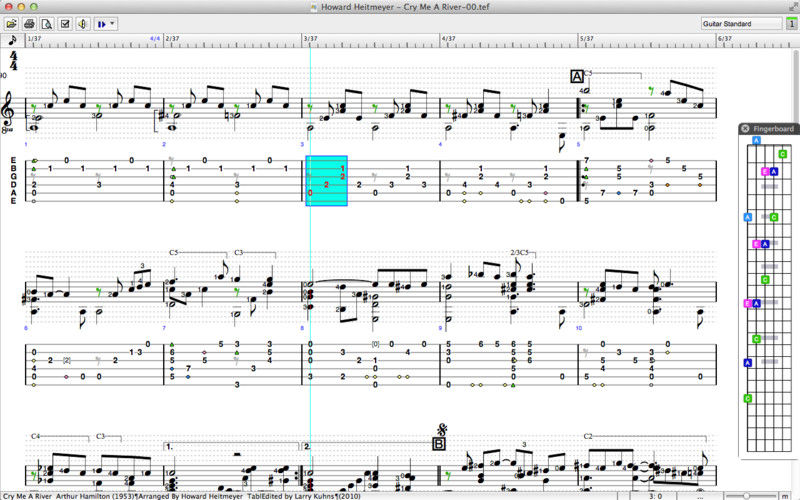
Task: Open print preview with the magnifier page icon
Action: tap(47, 24)
